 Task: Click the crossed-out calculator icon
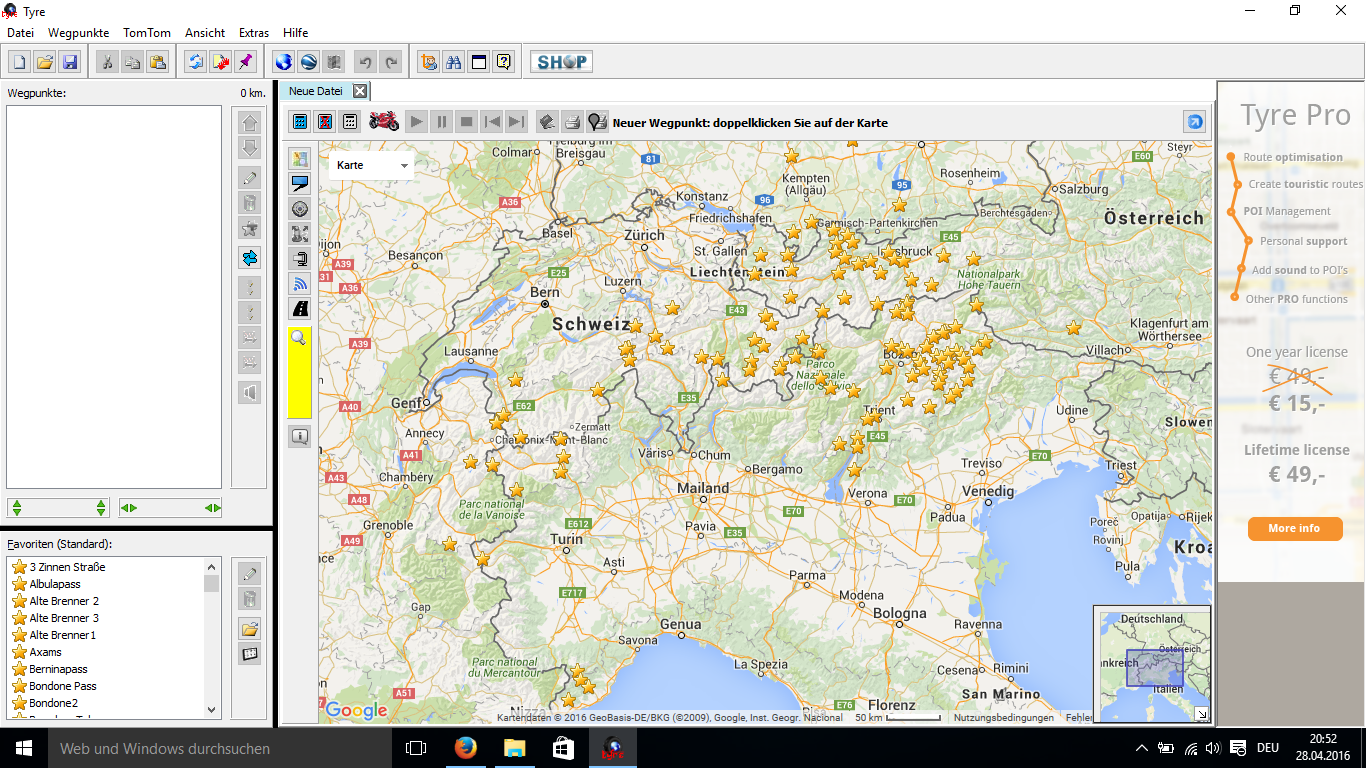coord(324,122)
